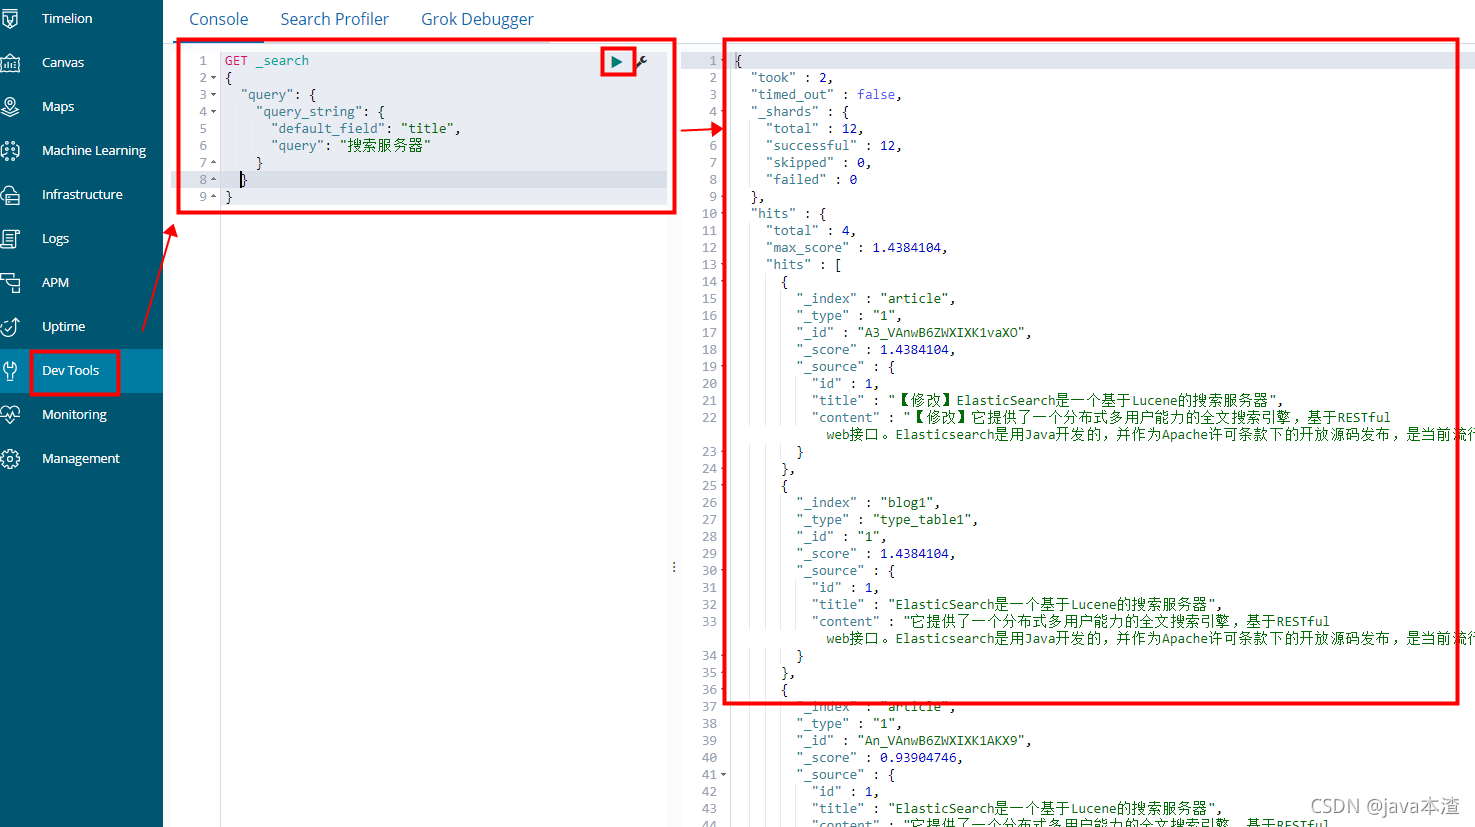Collapse the response root at line 1
The height and width of the screenshot is (827, 1475).
[724, 61]
